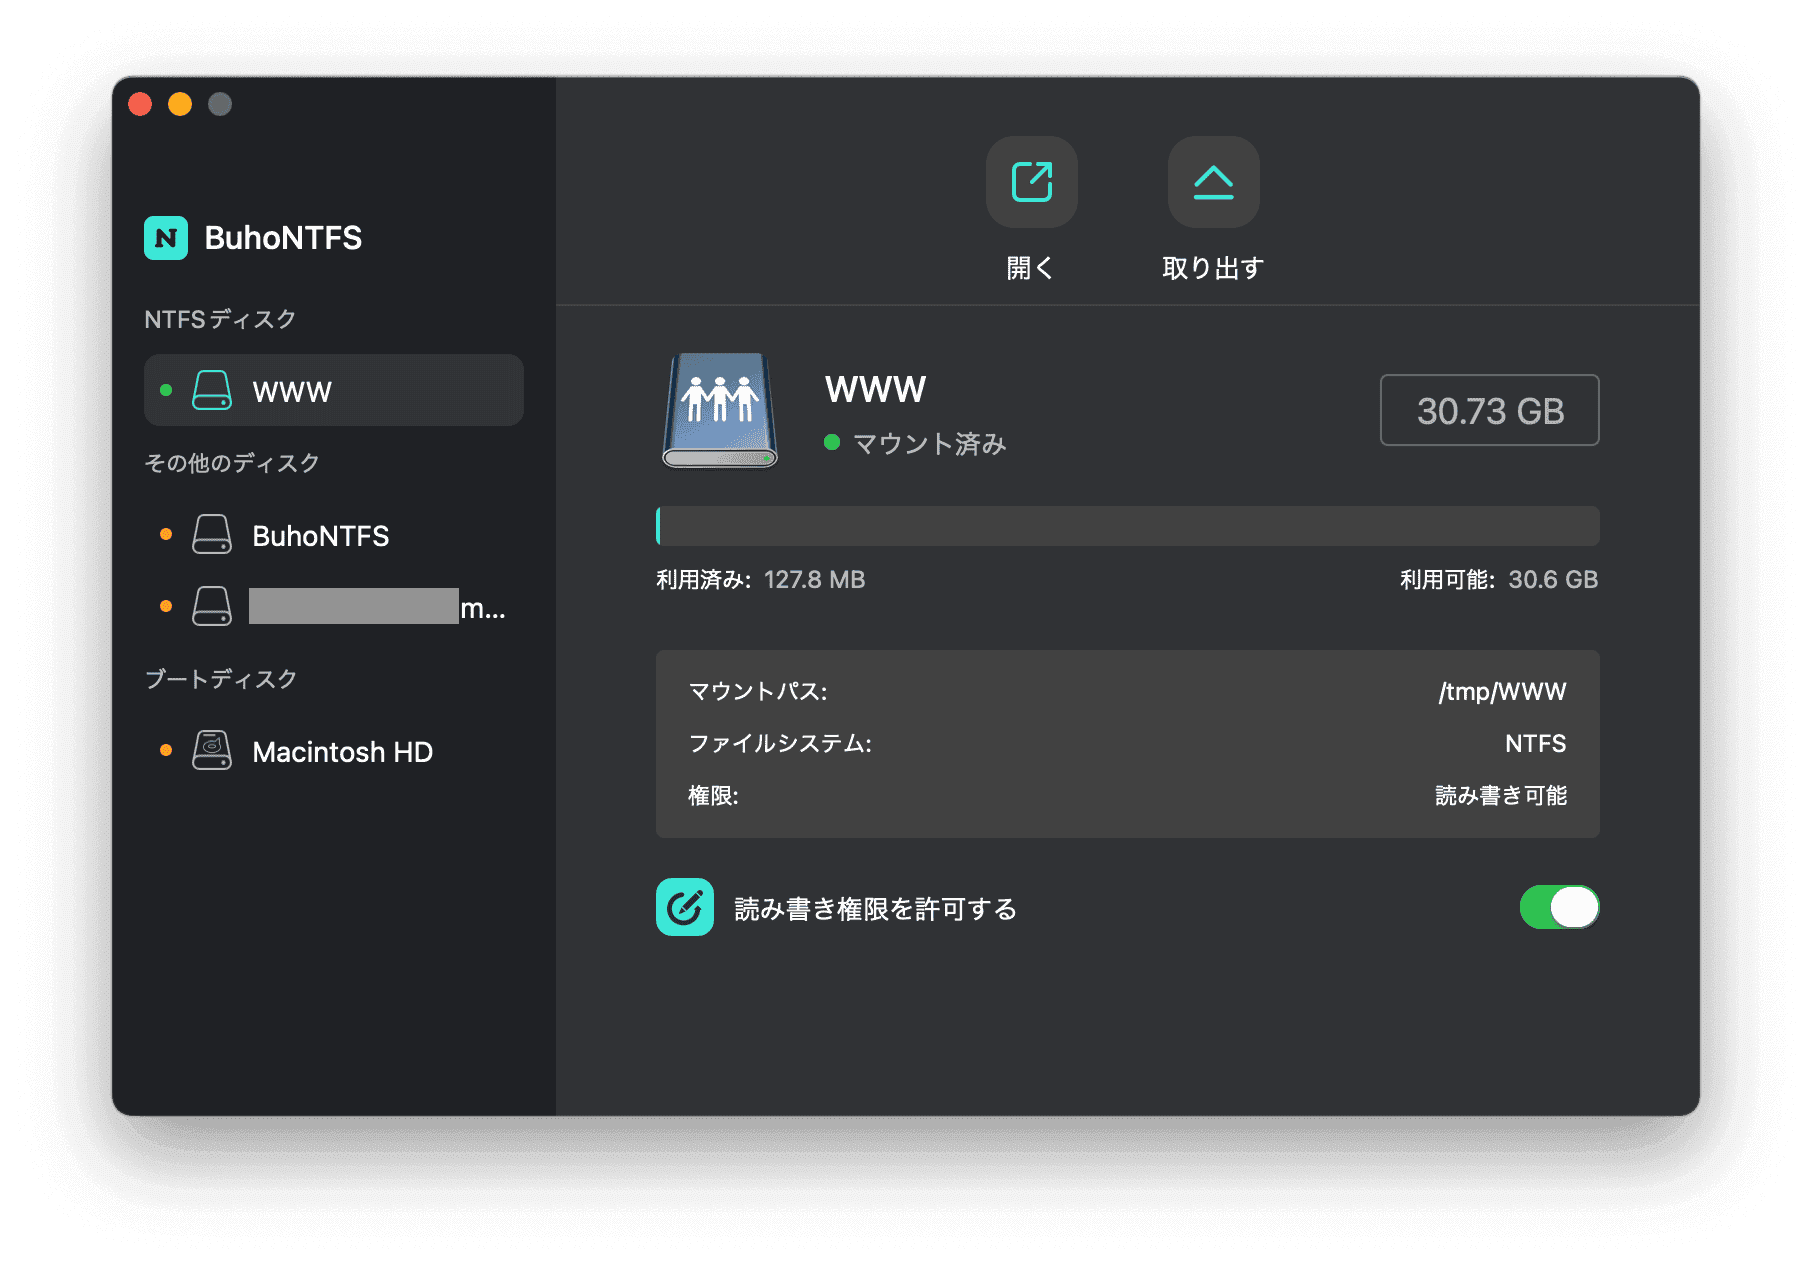Close the BuhoNTFS window with red button

click(x=140, y=104)
